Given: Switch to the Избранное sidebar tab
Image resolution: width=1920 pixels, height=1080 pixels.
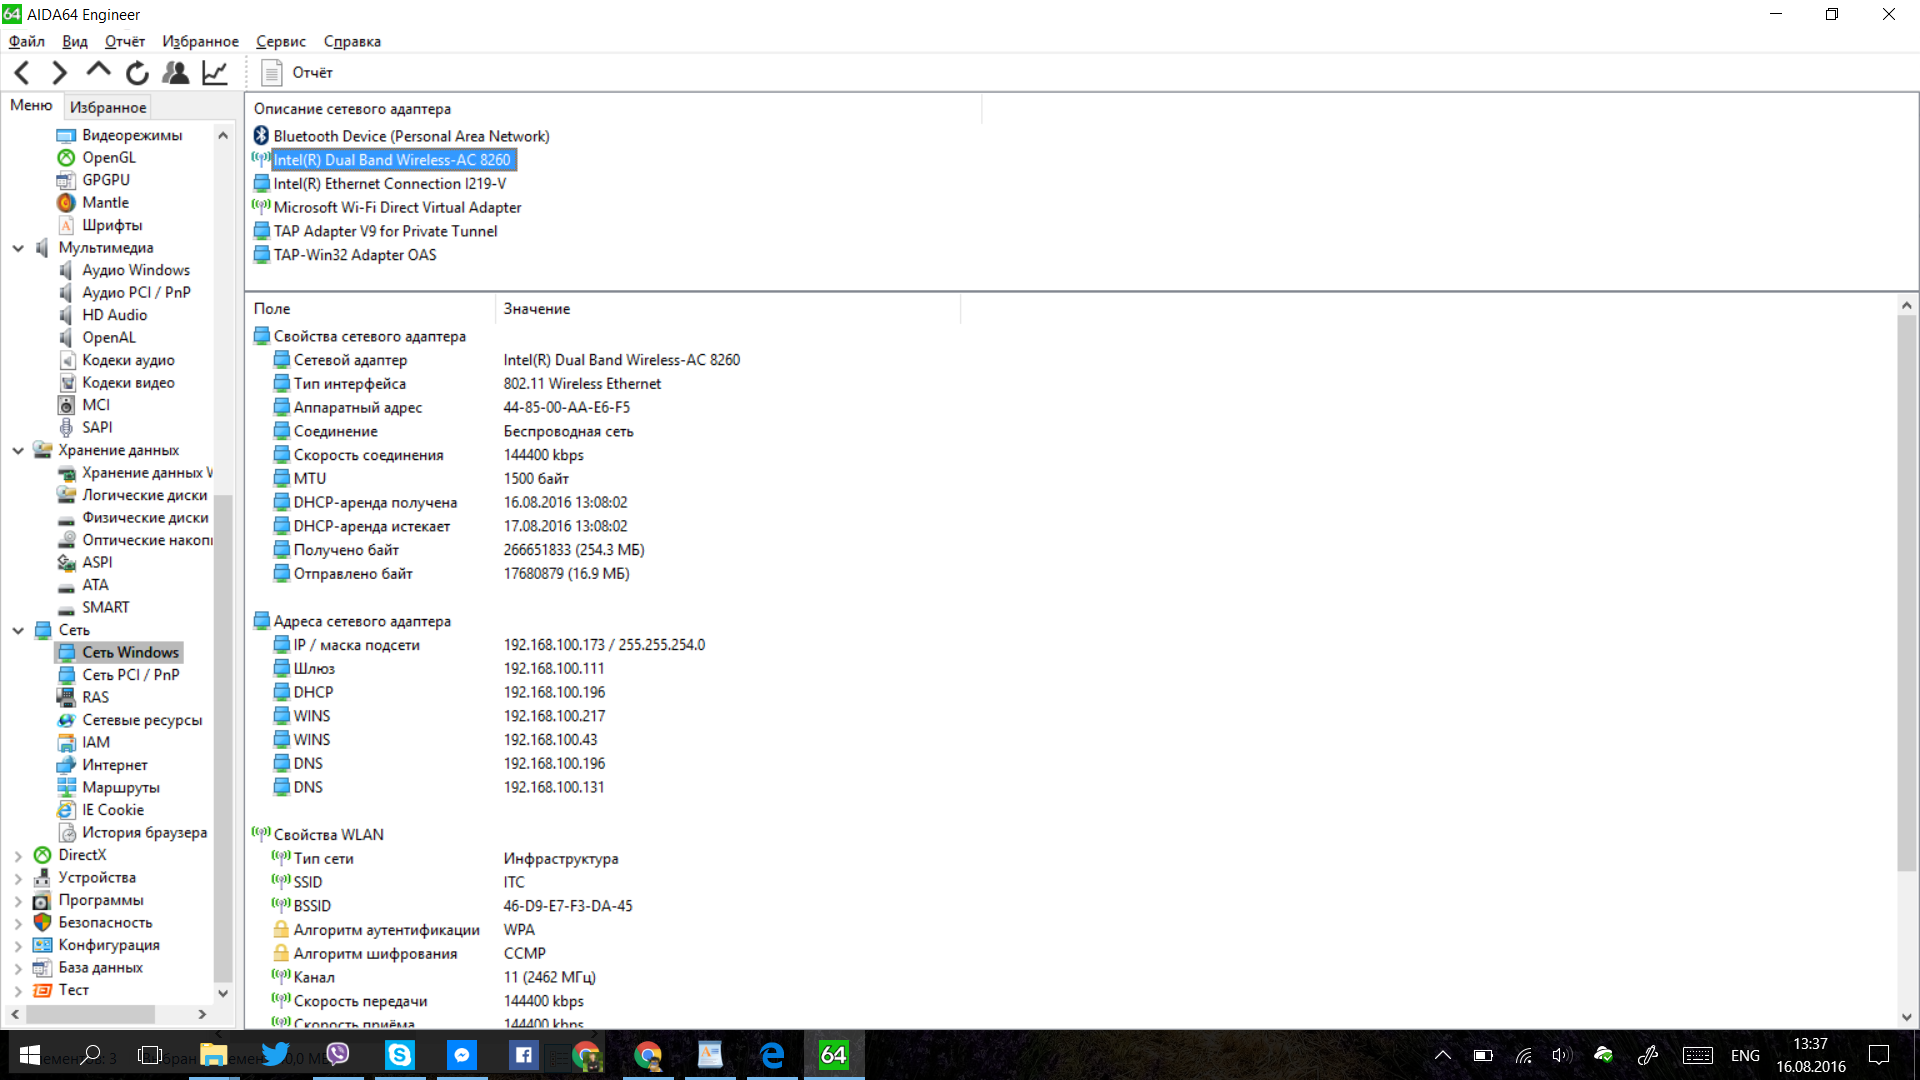Looking at the screenshot, I should point(108,107).
